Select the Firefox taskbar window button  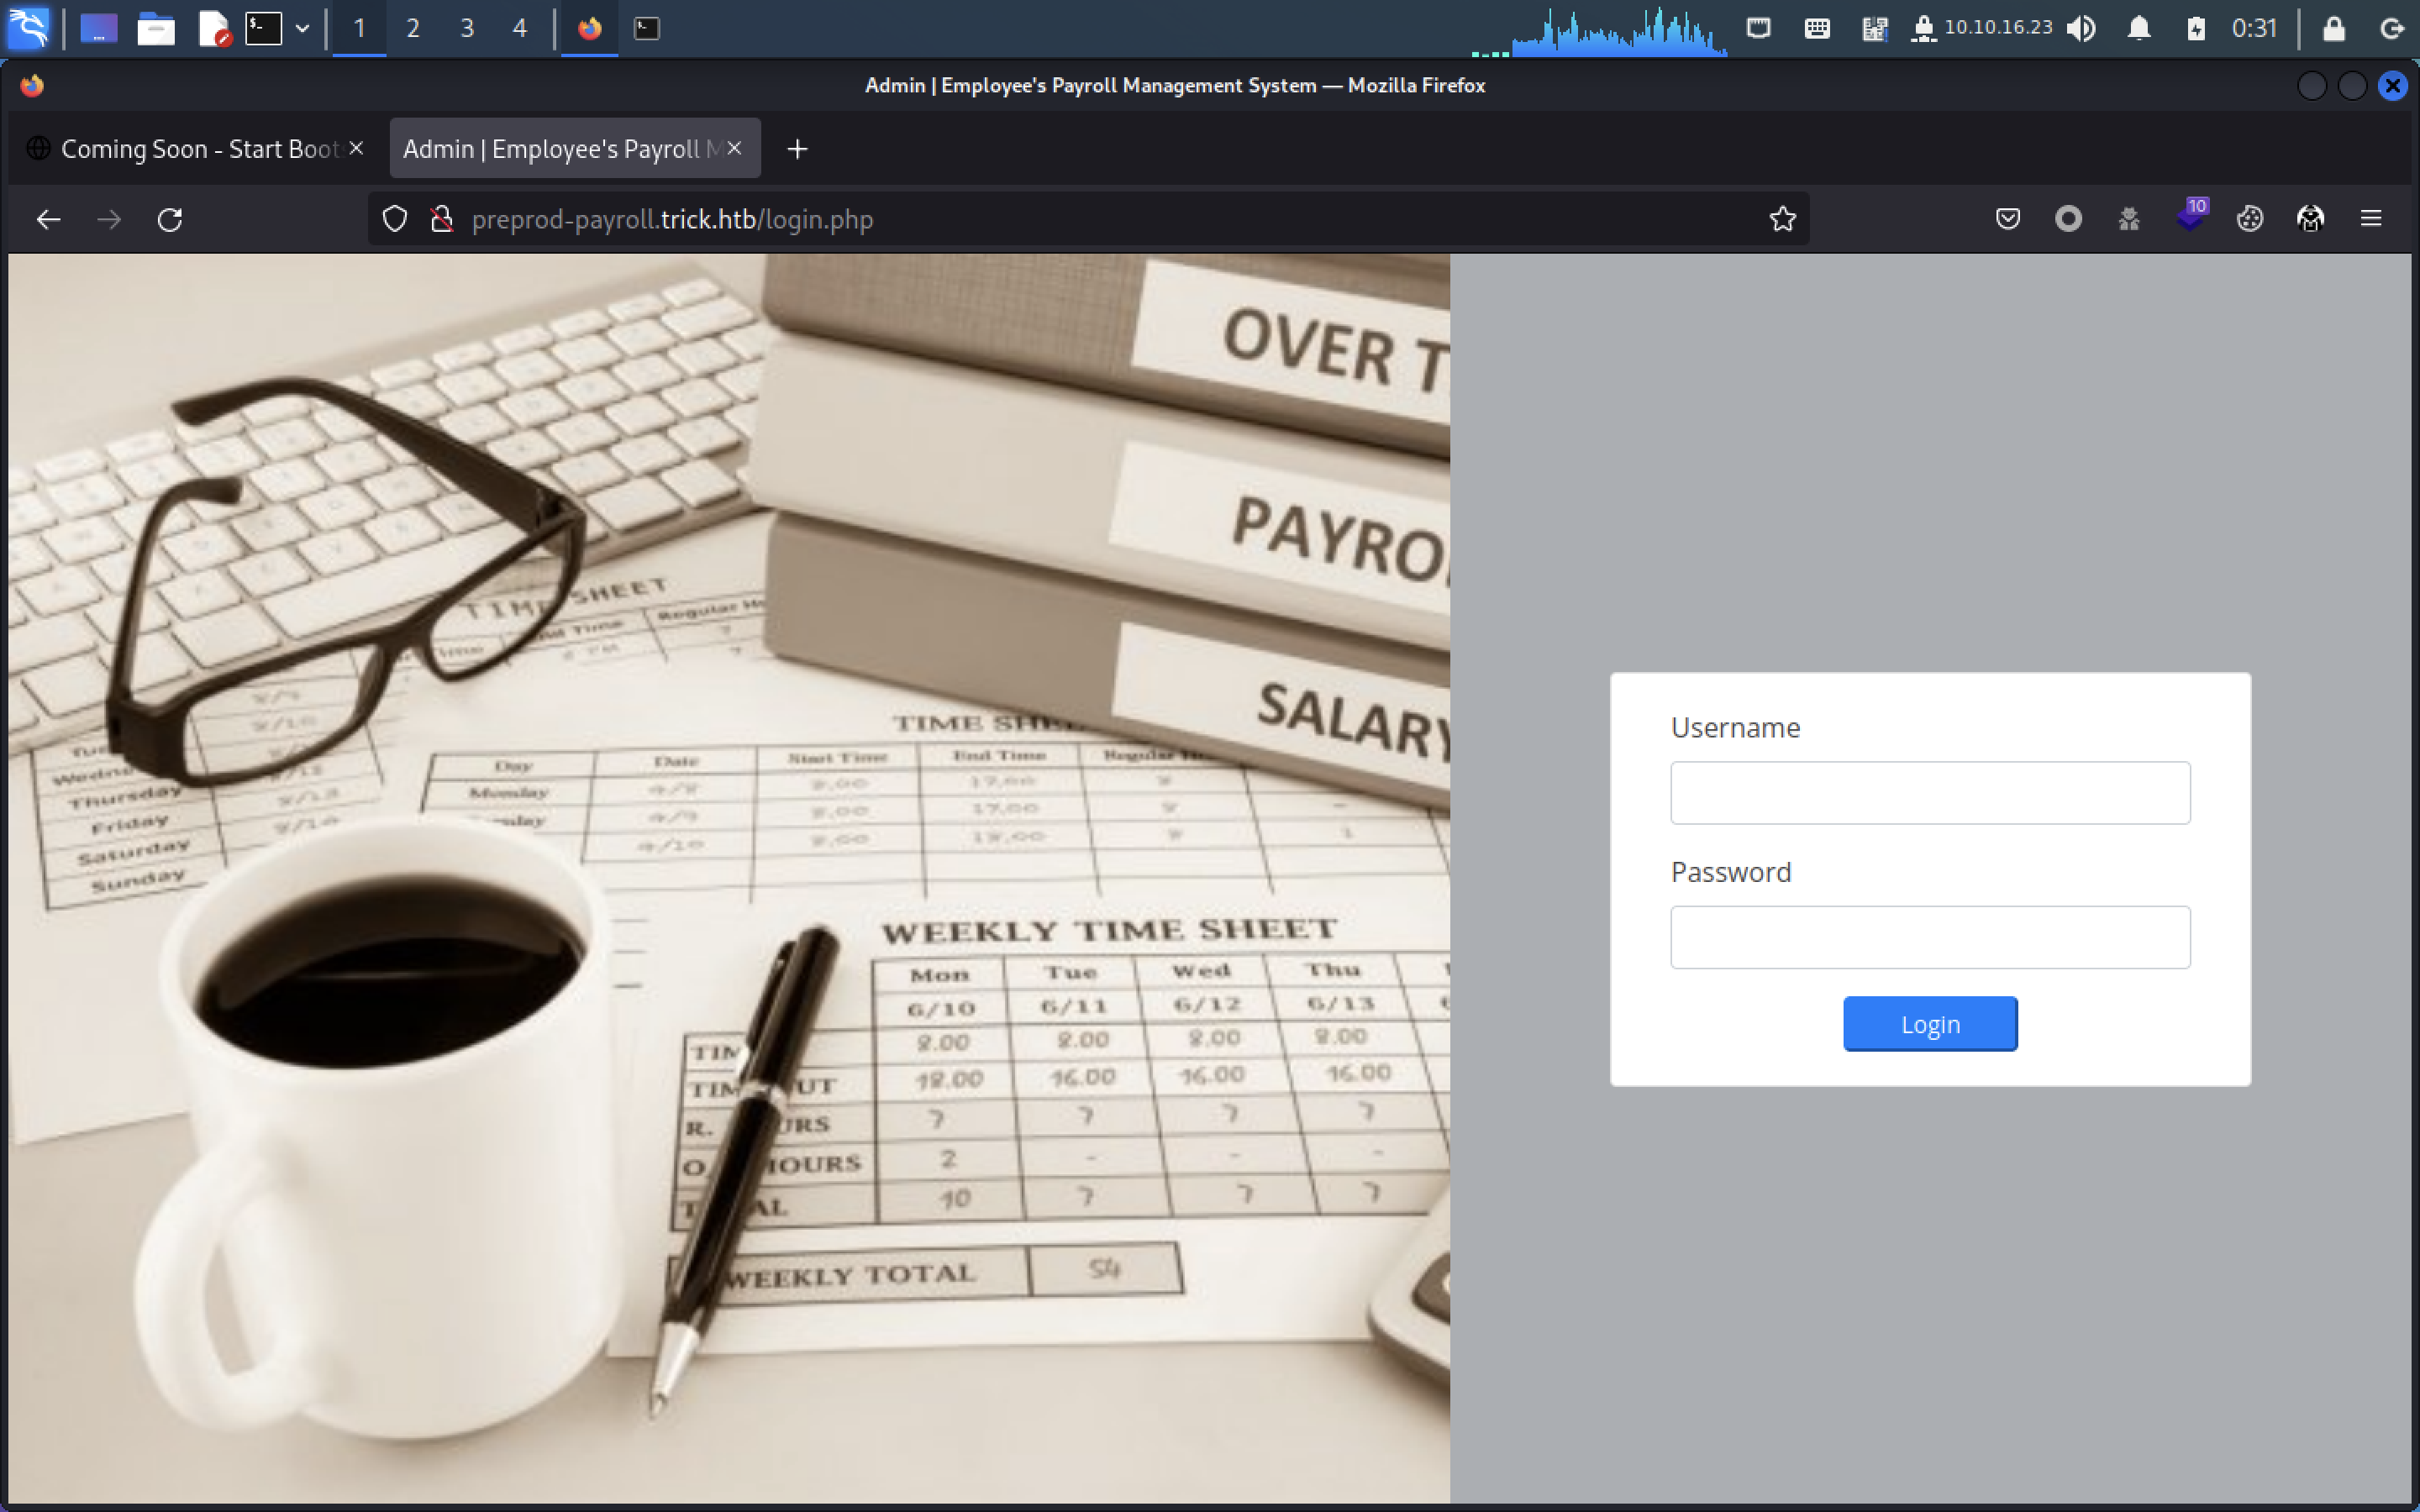coord(590,28)
